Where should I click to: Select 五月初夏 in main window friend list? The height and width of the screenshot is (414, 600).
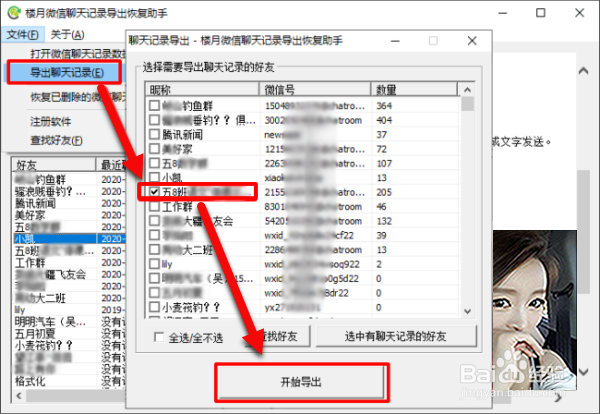click(x=35, y=333)
